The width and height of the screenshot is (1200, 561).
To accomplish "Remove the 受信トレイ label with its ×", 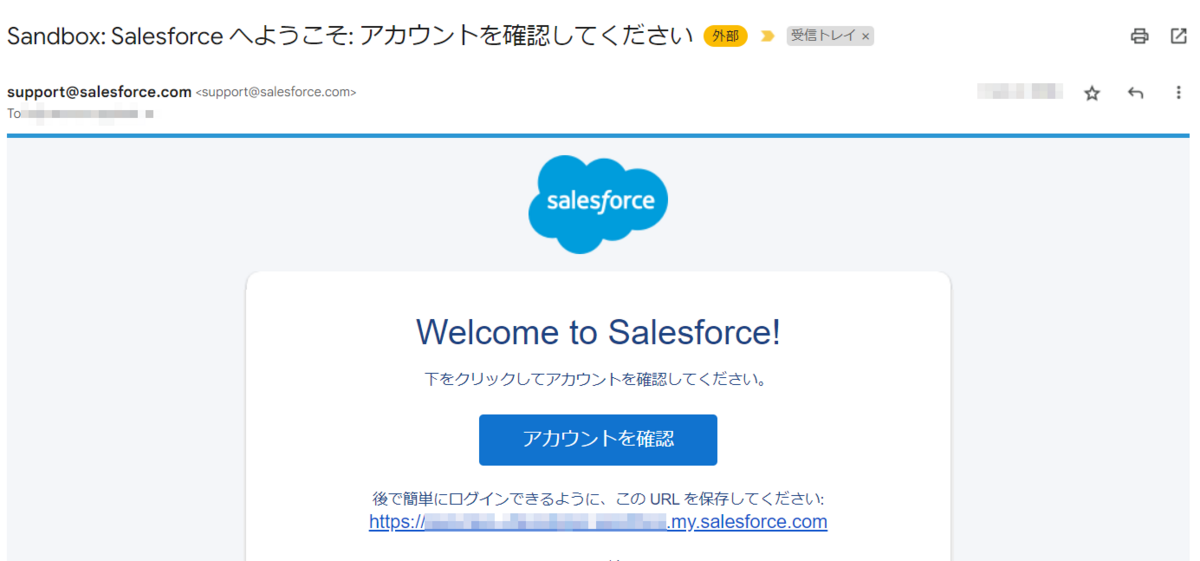I will (x=866, y=36).
